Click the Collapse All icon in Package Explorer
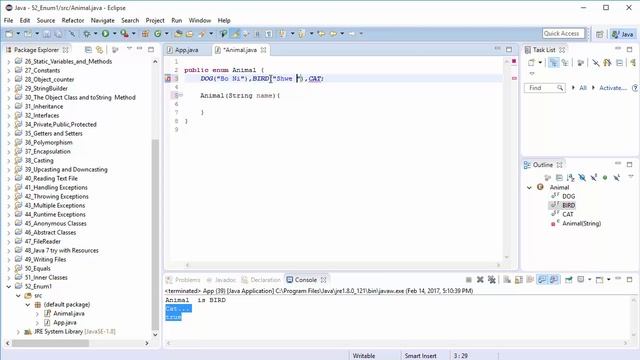 (x=88, y=50)
